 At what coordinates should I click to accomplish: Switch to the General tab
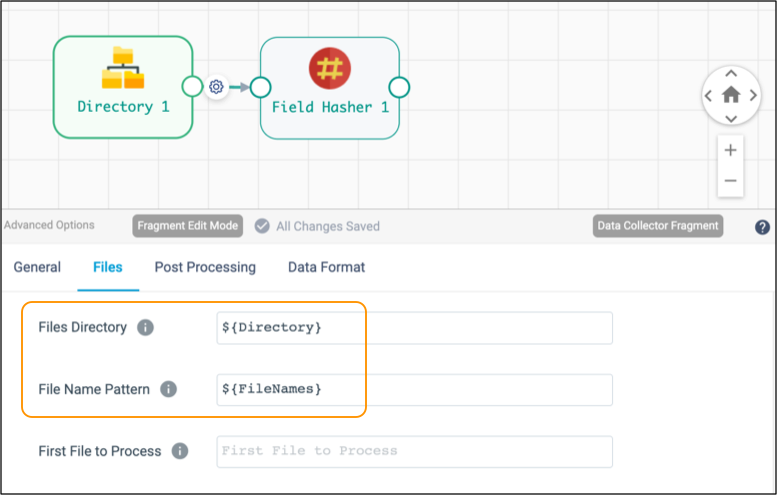[x=37, y=267]
